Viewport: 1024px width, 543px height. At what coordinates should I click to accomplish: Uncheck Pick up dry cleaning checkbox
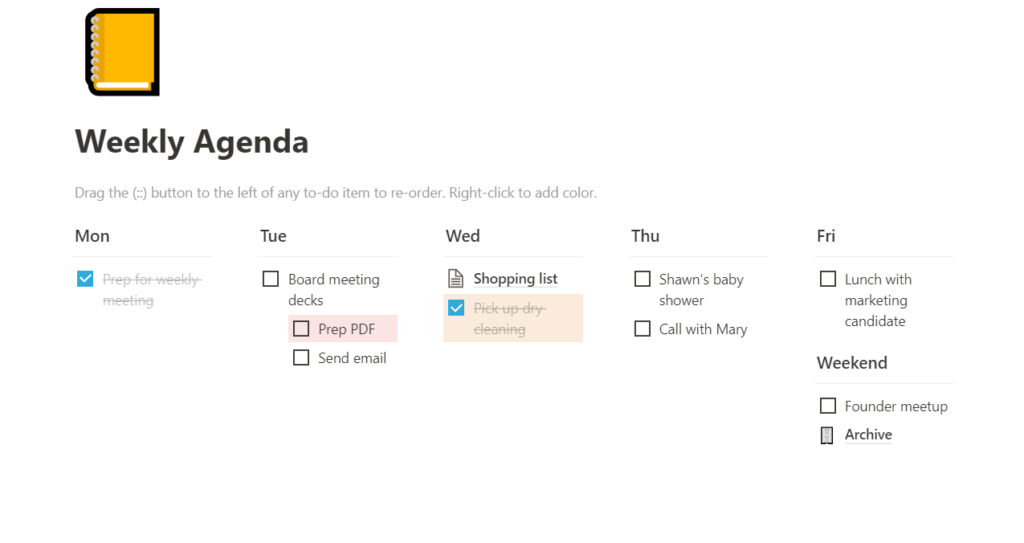pyautogui.click(x=456, y=308)
